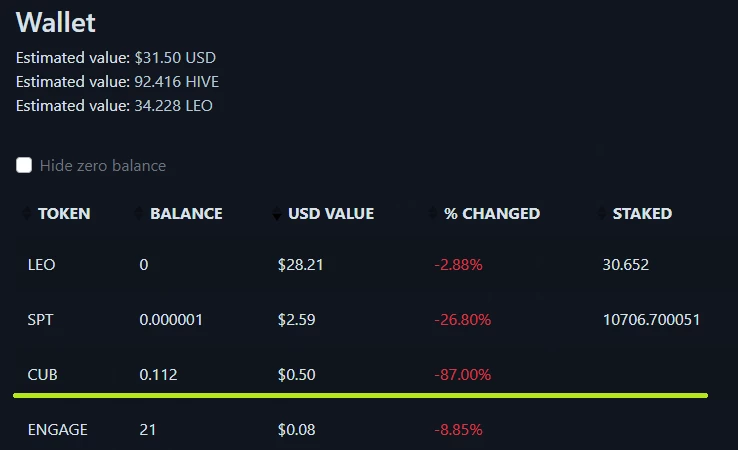Select the CUB token row
Viewport: 738px width, 450px height.
361,375
